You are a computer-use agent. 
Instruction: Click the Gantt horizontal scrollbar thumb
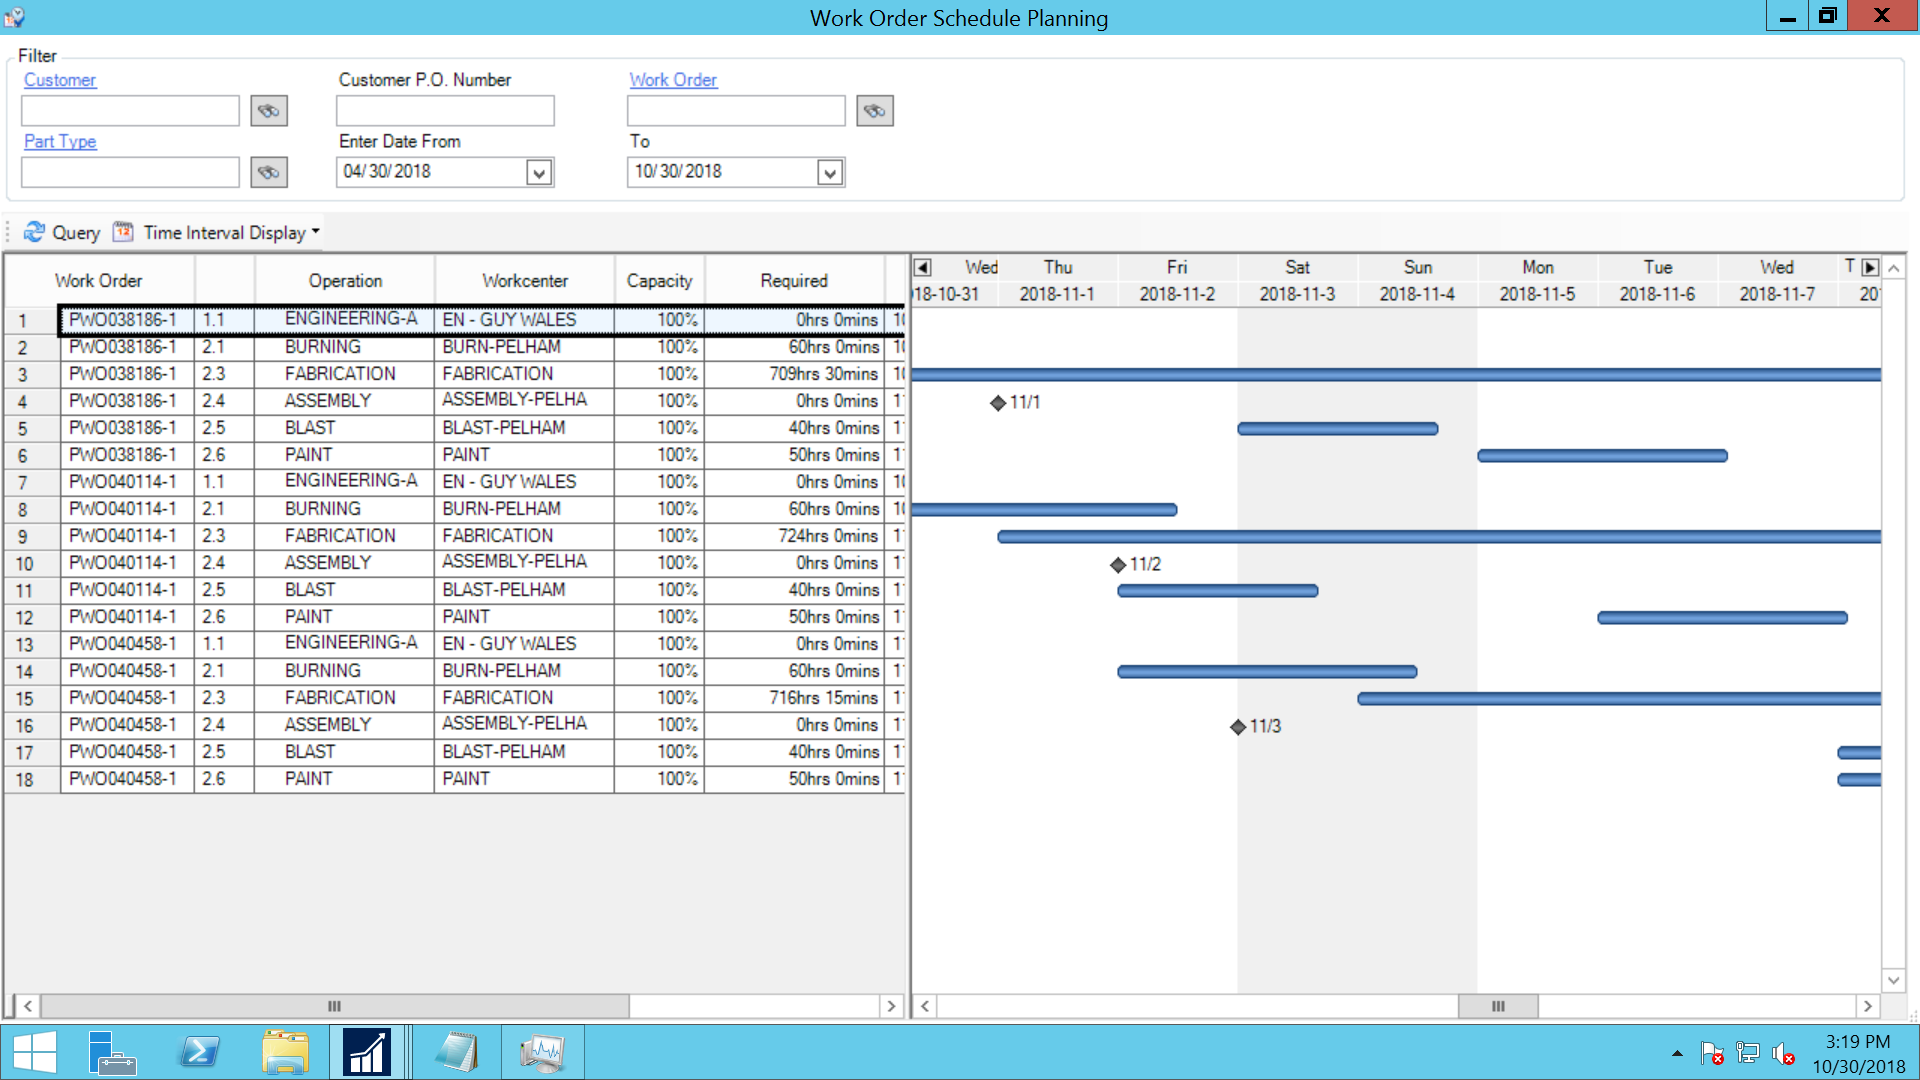(x=1497, y=1006)
